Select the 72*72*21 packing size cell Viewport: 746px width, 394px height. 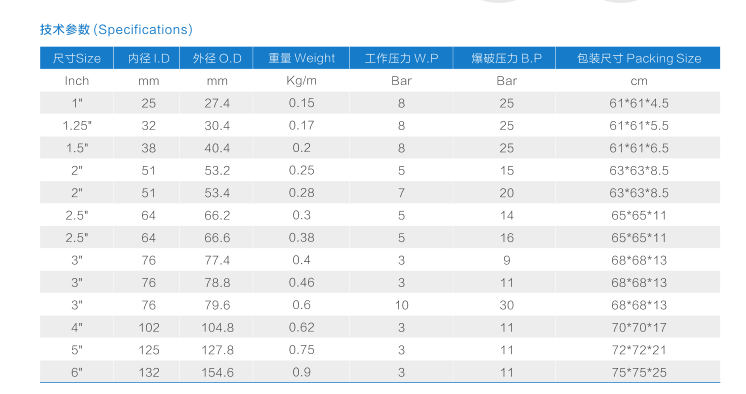(x=638, y=350)
